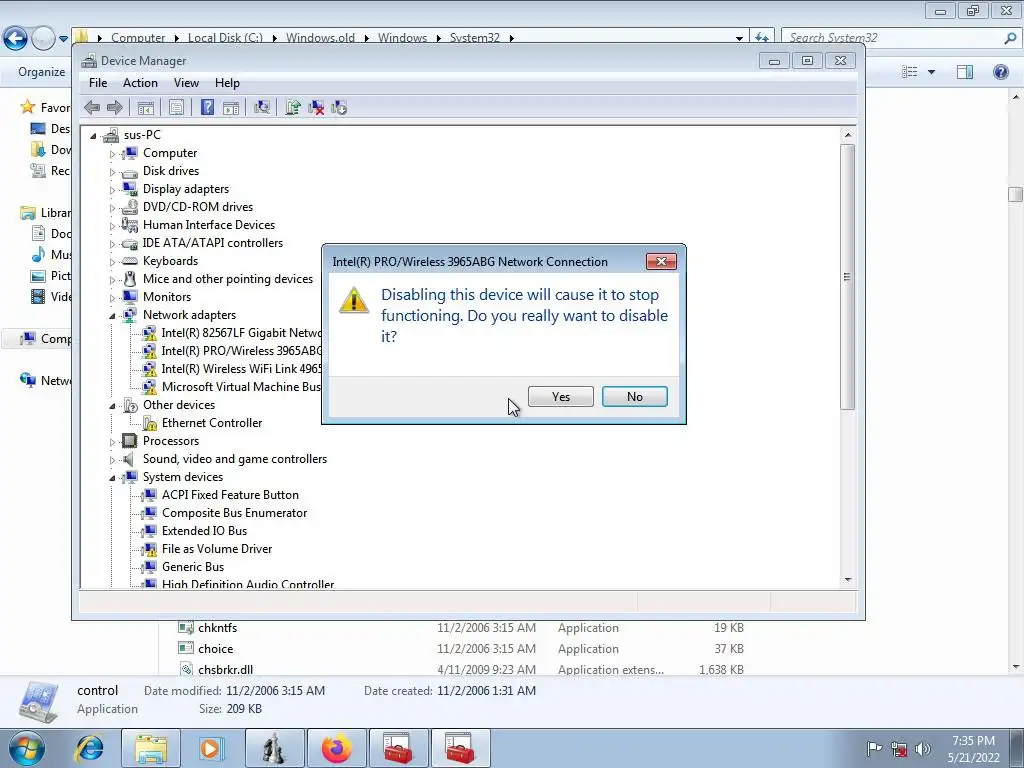Open Explorer change view dropdown arrow

(x=931, y=72)
